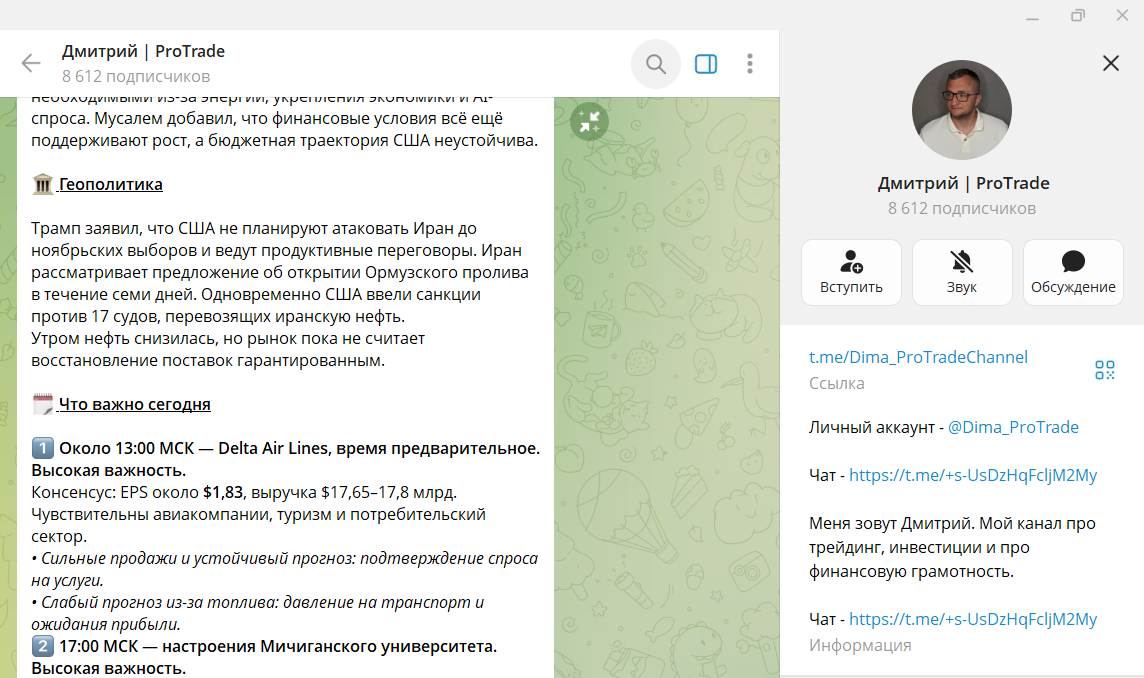Close the channel info panel
The image size is (1144, 678).
(x=1110, y=63)
